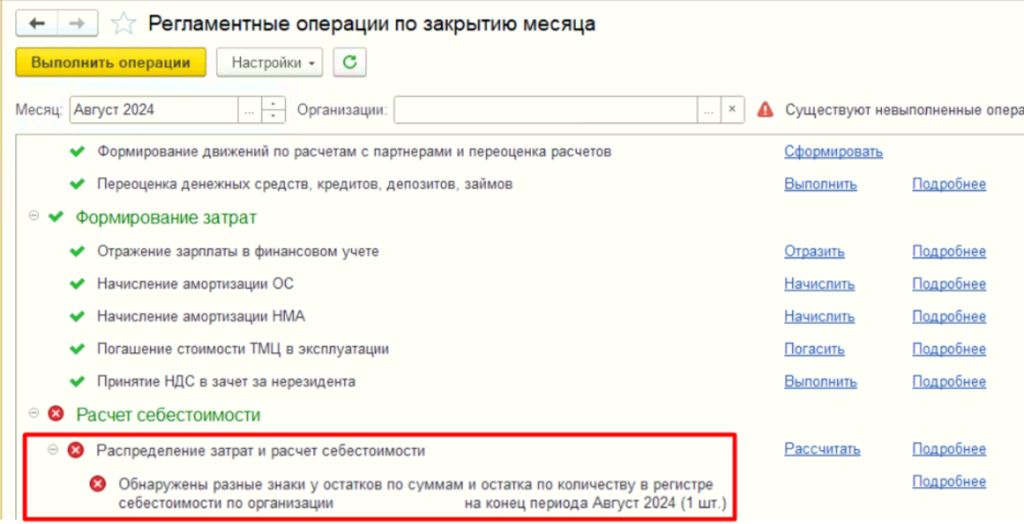The height and width of the screenshot is (524, 1024).
Task: Collapse the Формирование затрат group
Action: pyautogui.click(x=35, y=217)
